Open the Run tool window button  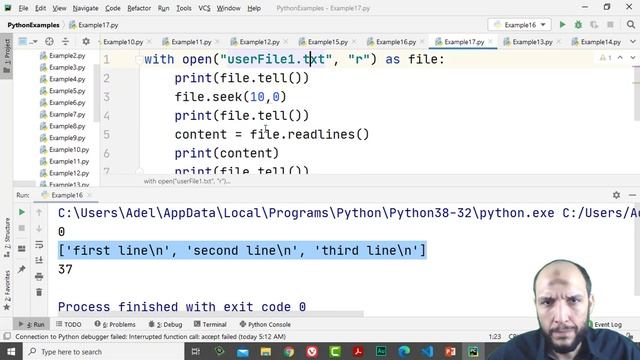32,324
